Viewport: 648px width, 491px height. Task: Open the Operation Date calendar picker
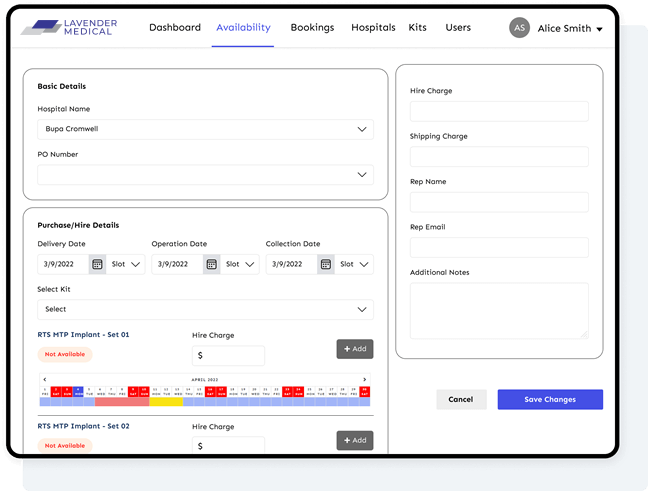pyautogui.click(x=212, y=264)
